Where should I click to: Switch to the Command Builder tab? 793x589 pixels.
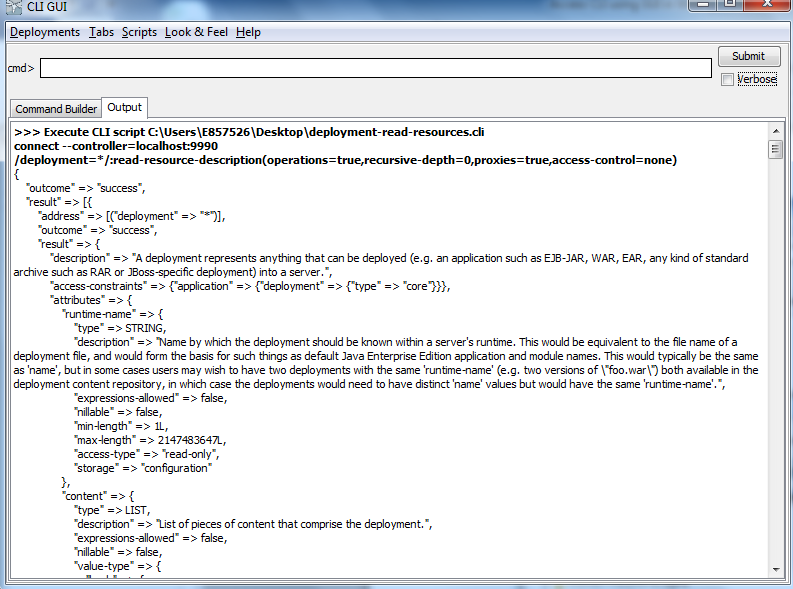pyautogui.click(x=56, y=109)
